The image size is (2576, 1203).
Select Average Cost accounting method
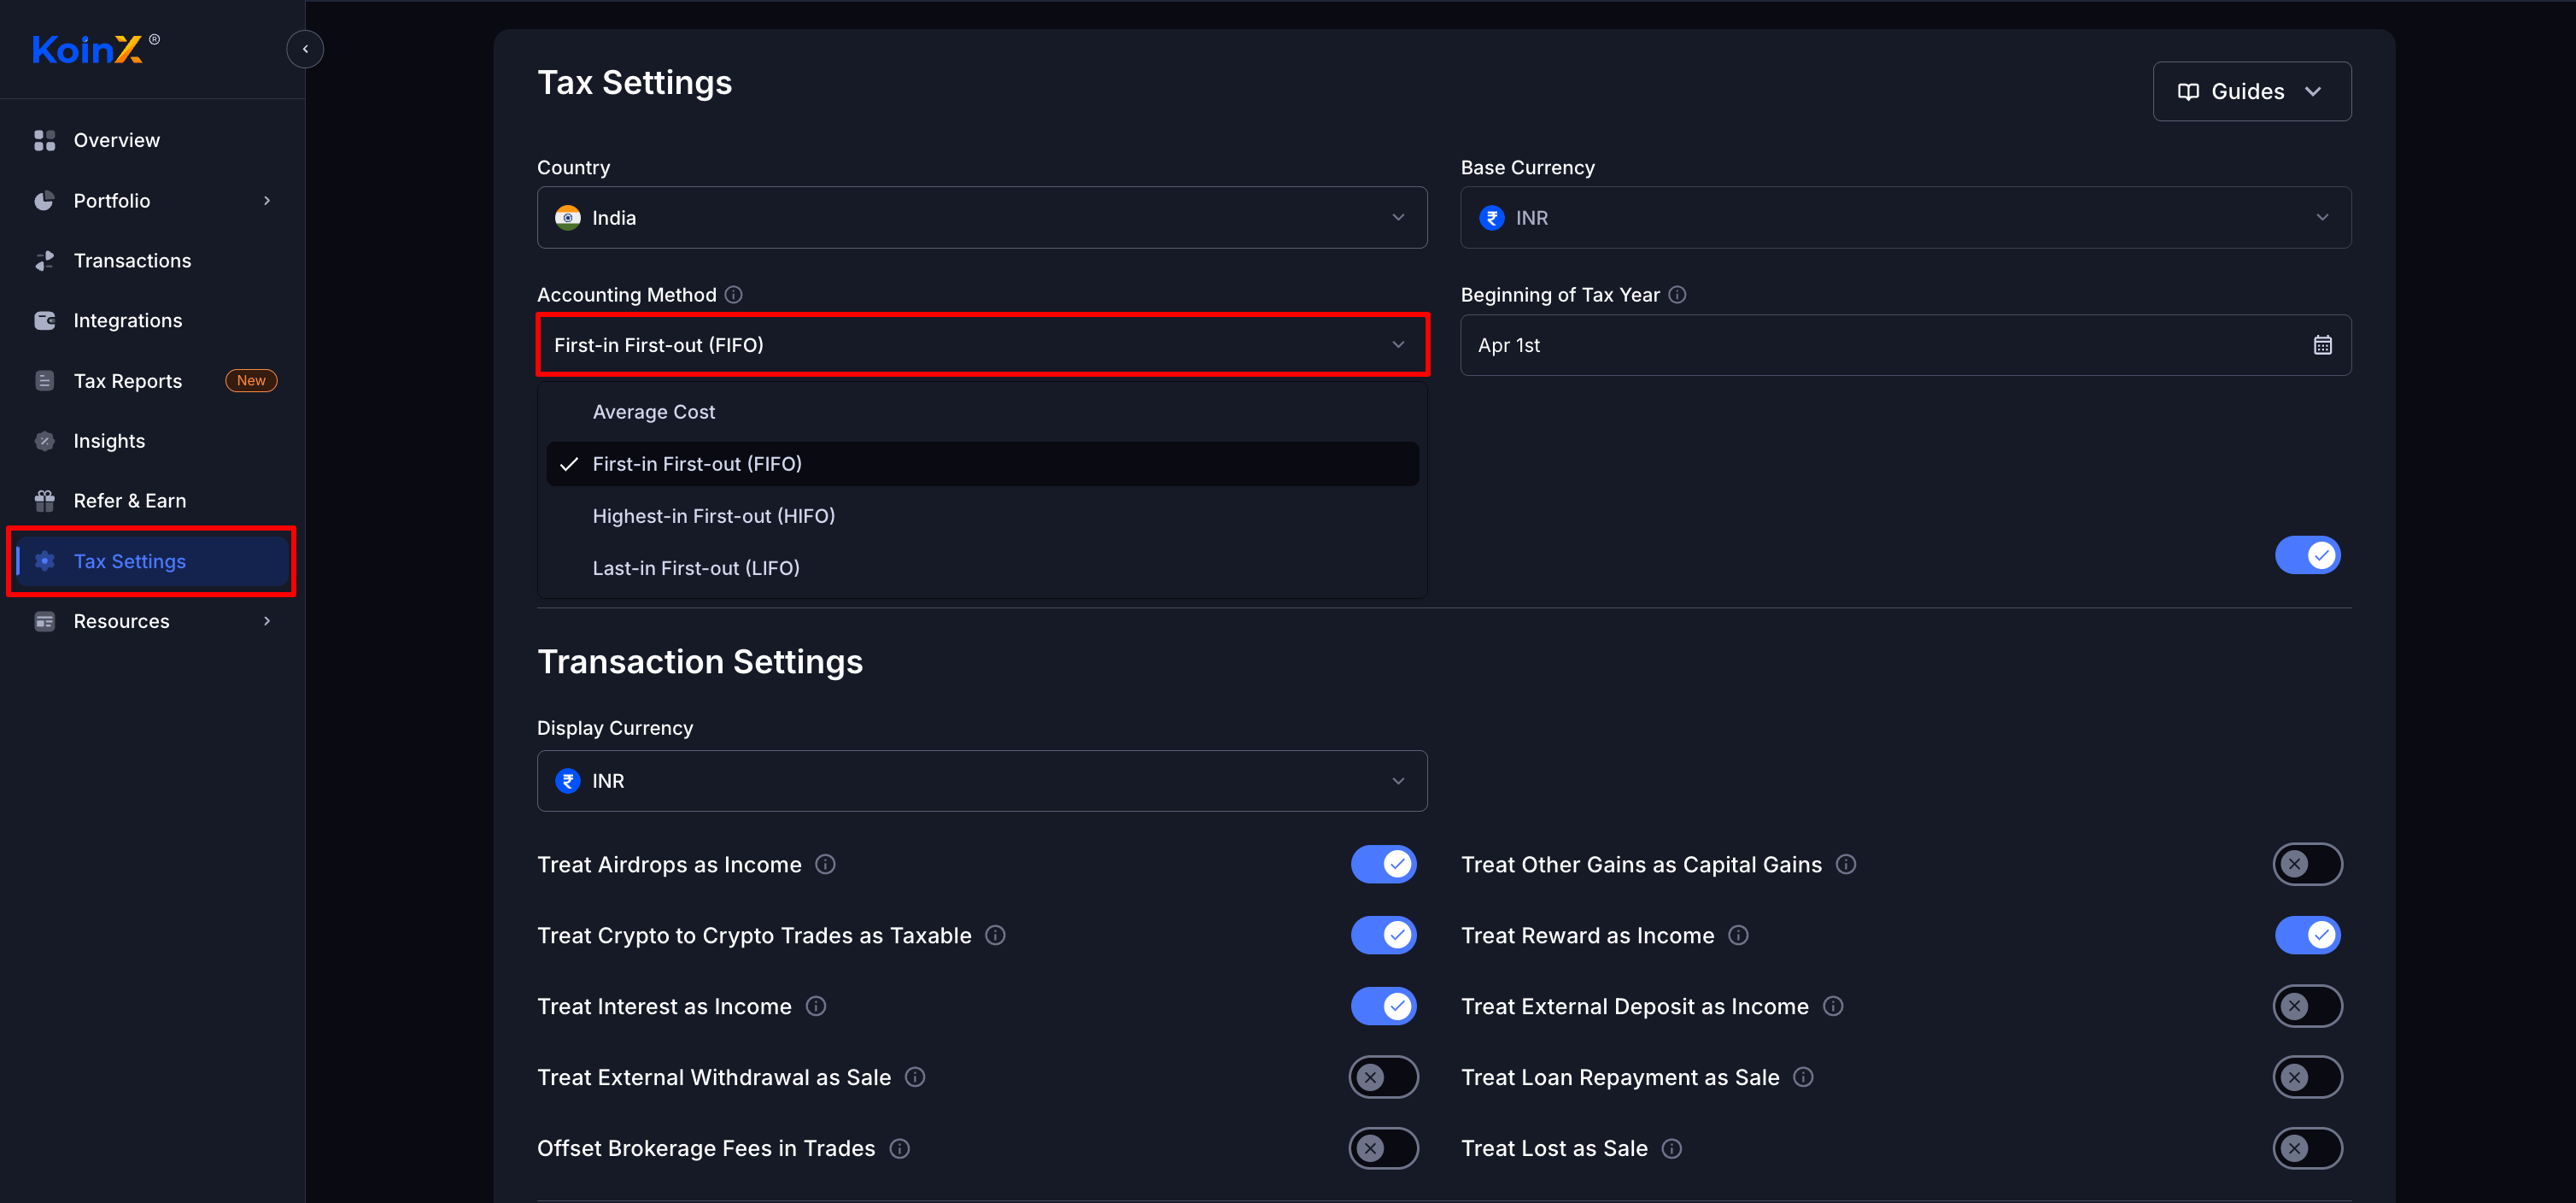coord(654,412)
